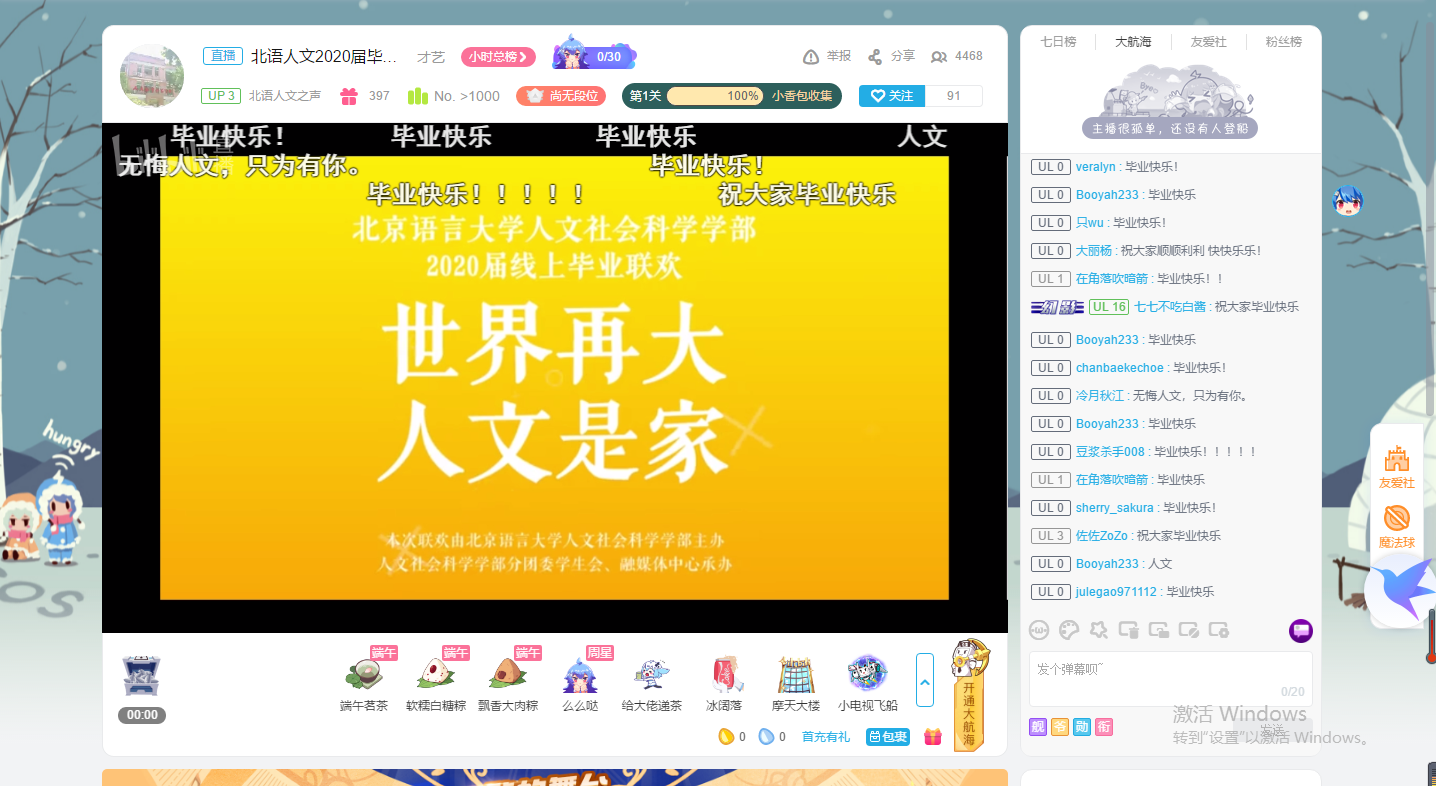Toggle the purple danmaku chat bubble button

pos(1300,630)
